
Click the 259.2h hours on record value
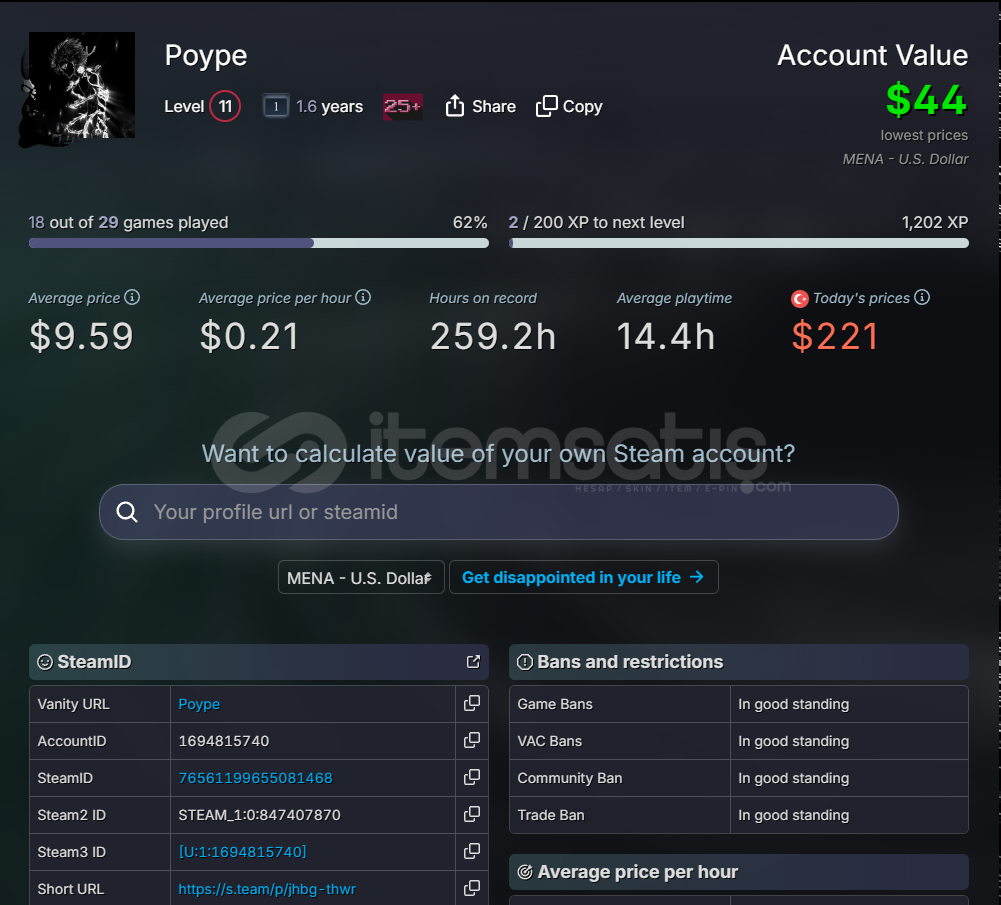[x=493, y=336]
